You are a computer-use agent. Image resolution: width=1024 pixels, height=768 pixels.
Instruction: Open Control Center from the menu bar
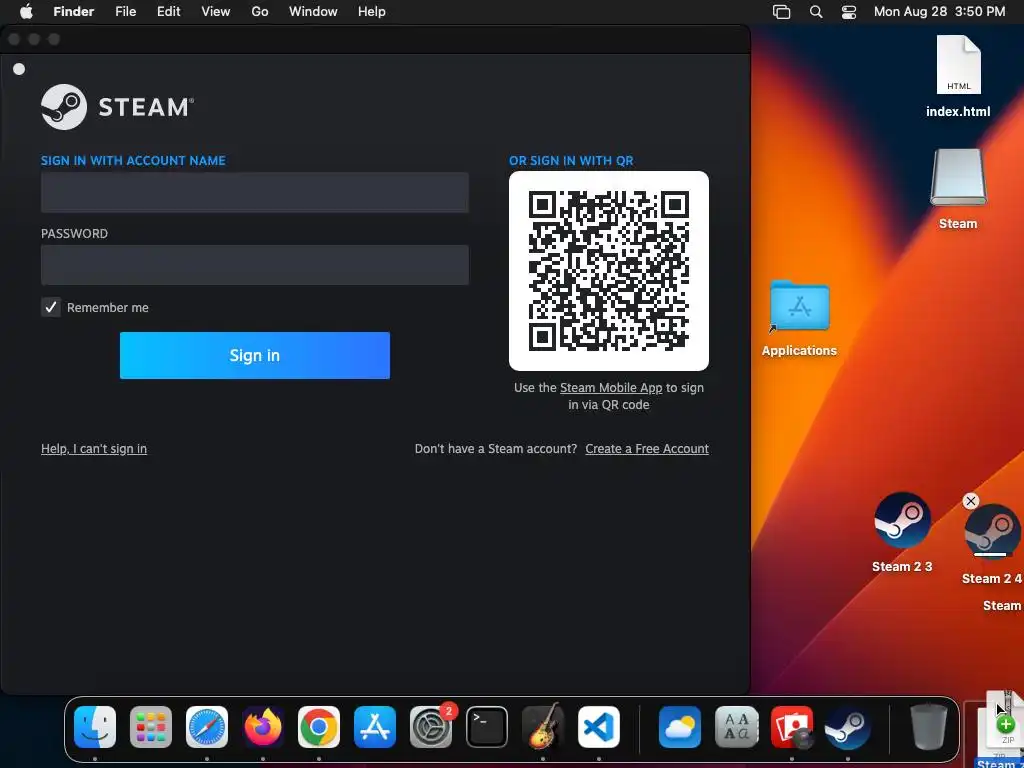coord(849,11)
